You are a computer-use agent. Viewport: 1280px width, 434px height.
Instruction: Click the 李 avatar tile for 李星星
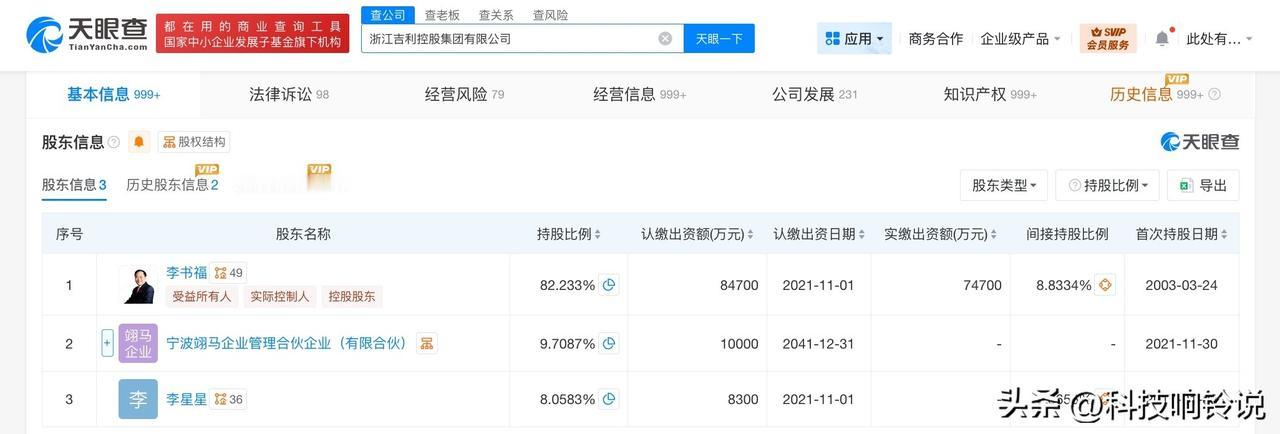[138, 399]
